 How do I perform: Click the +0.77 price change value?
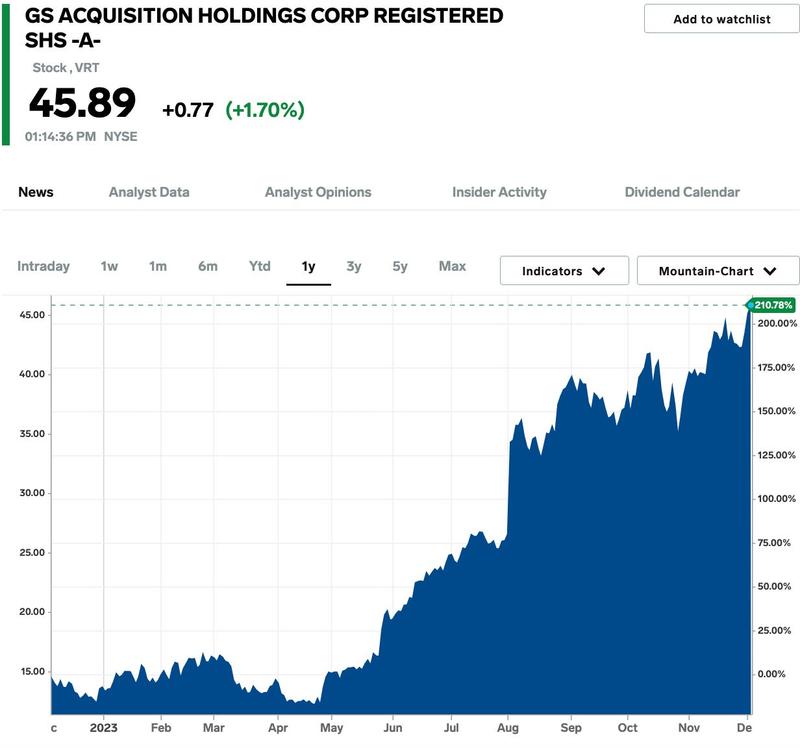(x=188, y=110)
